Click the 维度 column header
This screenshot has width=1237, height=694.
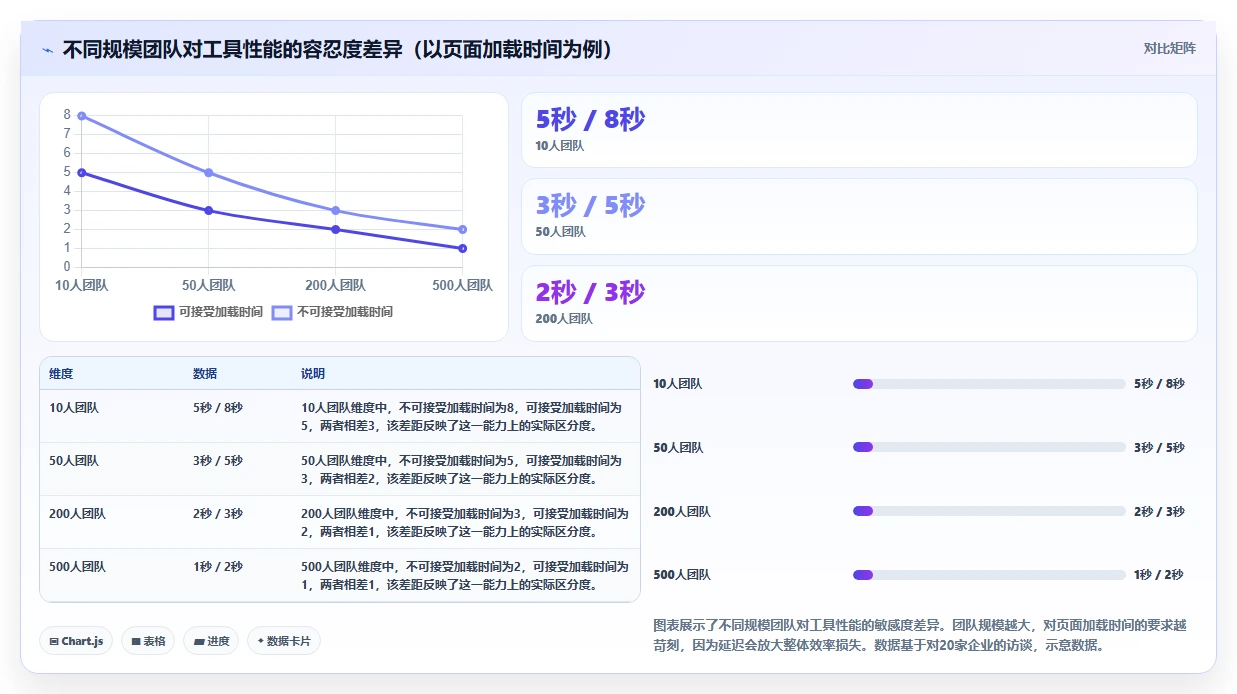point(61,374)
